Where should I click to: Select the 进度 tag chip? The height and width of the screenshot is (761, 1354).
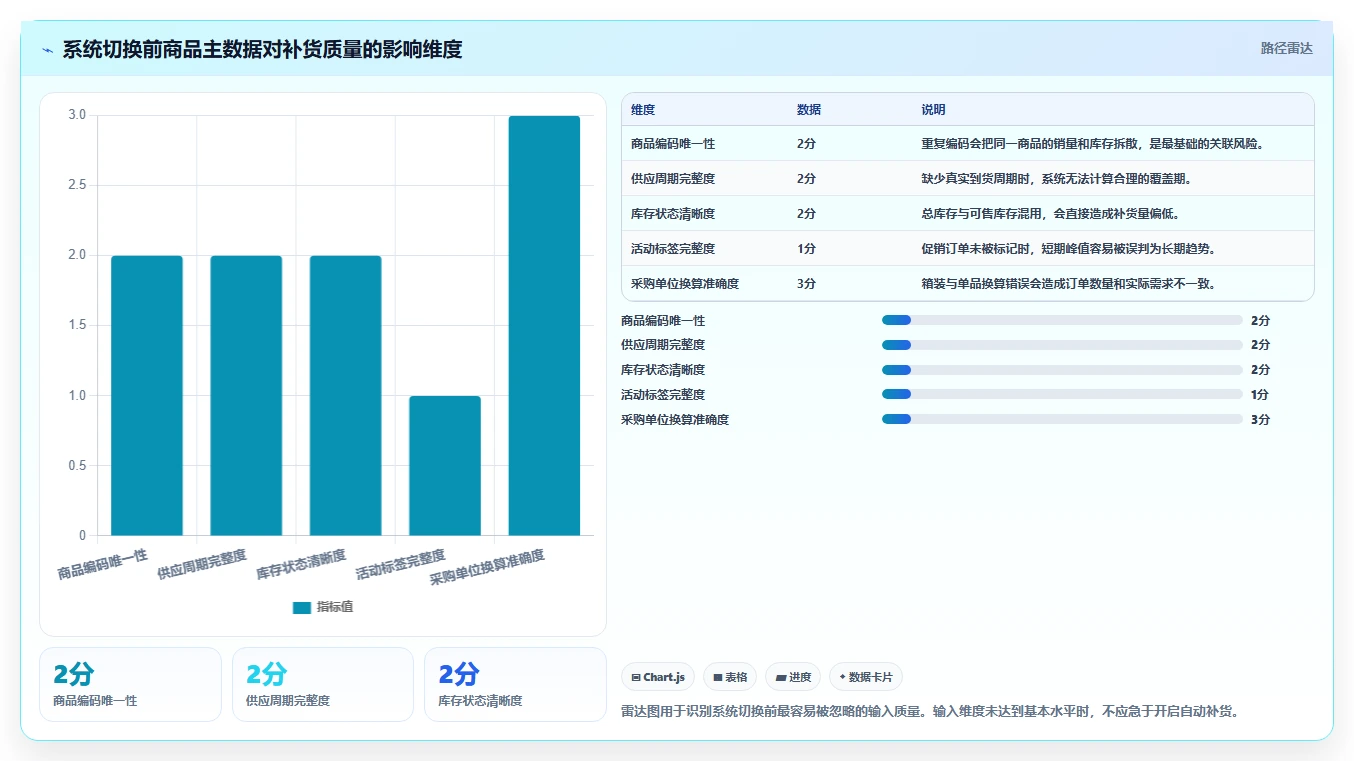(x=793, y=677)
